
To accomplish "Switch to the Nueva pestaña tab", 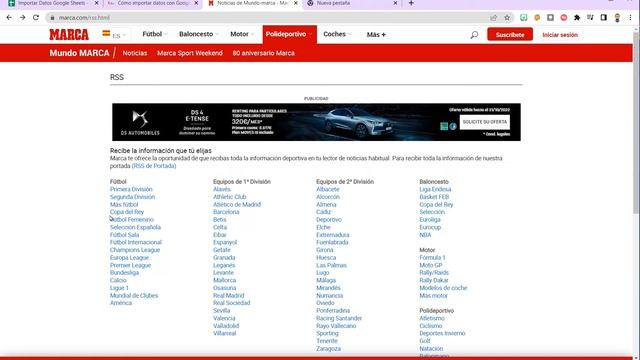I will coord(352,3).
